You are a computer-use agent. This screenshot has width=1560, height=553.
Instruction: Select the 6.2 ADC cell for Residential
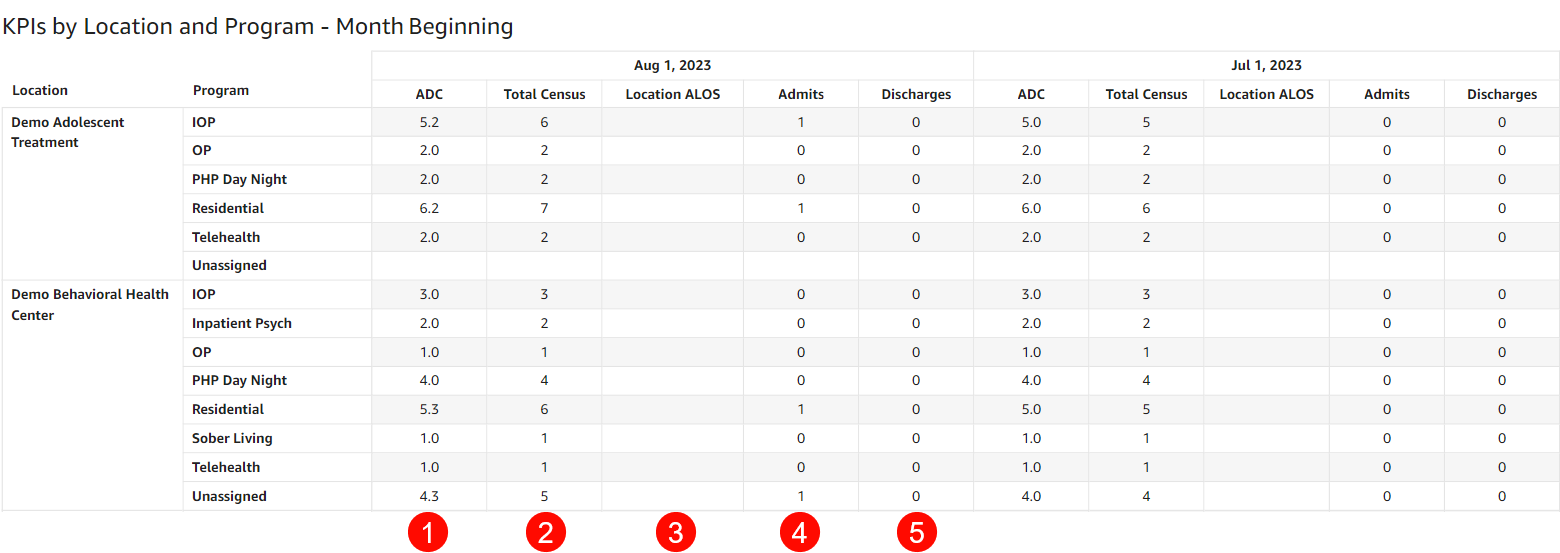[x=429, y=208]
